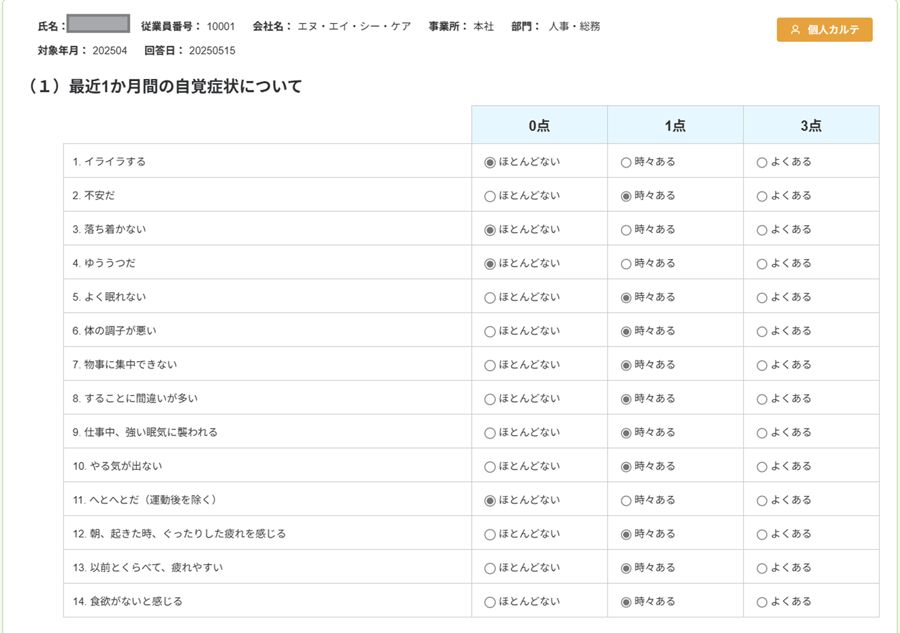Choose よくある for 4. ゆううつだ
The width and height of the screenshot is (900, 633).
(x=762, y=264)
